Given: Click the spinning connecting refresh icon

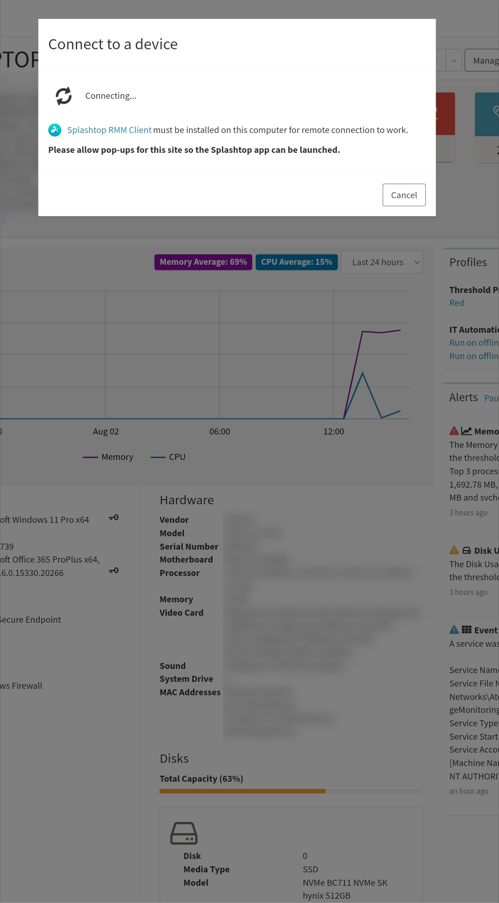Looking at the screenshot, I should (63, 96).
